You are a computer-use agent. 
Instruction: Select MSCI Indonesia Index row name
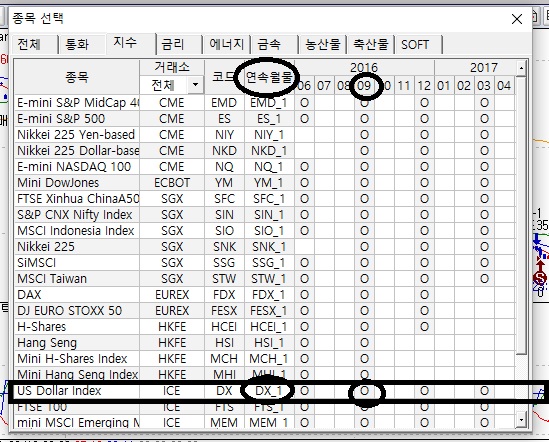pos(76,231)
